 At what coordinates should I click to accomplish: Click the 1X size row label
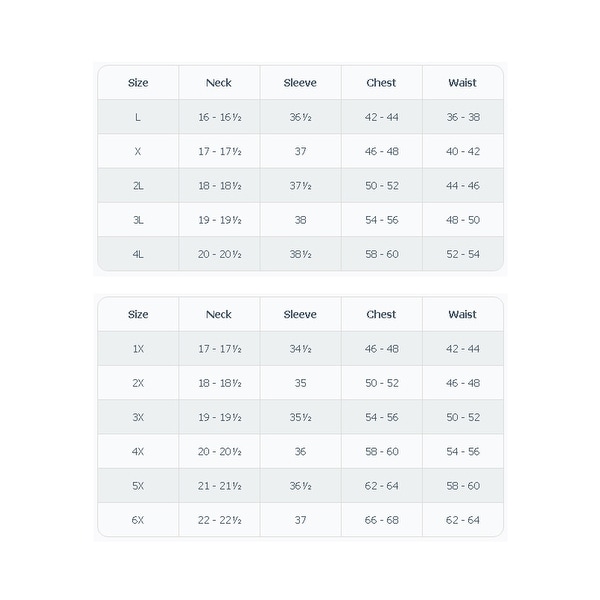[138, 349]
